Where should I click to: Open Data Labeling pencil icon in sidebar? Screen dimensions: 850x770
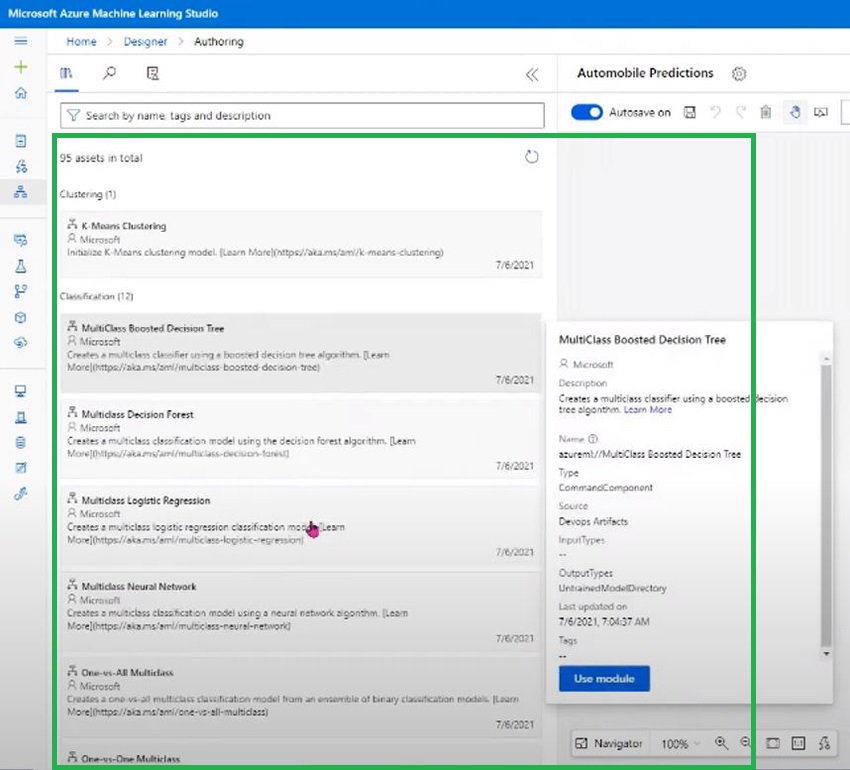tap(21, 467)
